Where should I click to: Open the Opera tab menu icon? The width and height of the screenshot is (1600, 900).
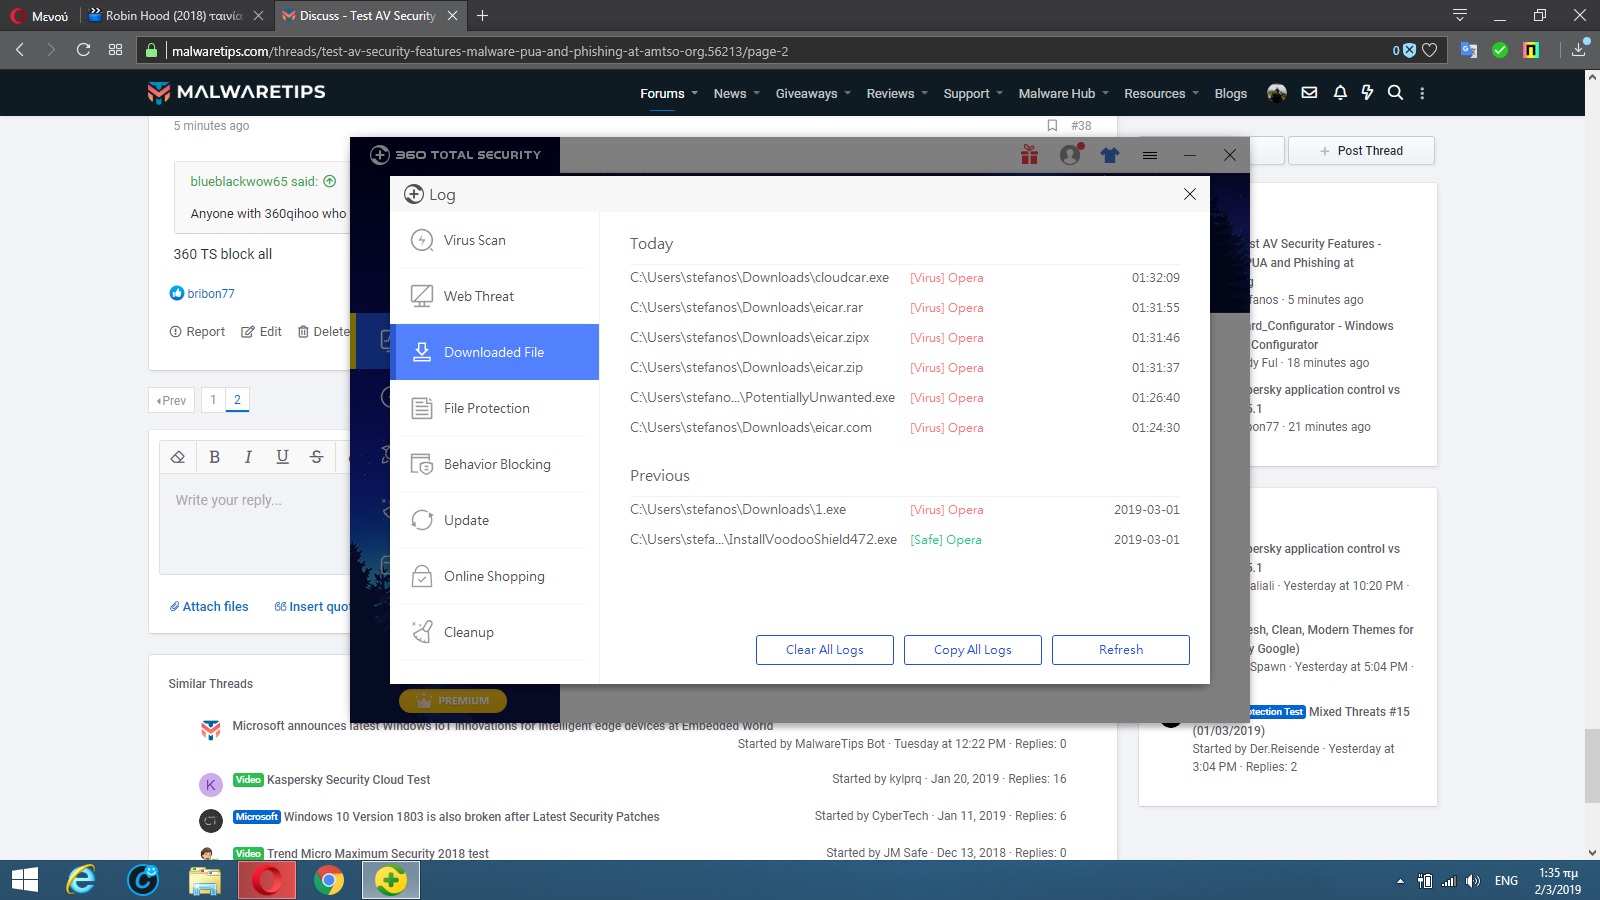[1460, 15]
